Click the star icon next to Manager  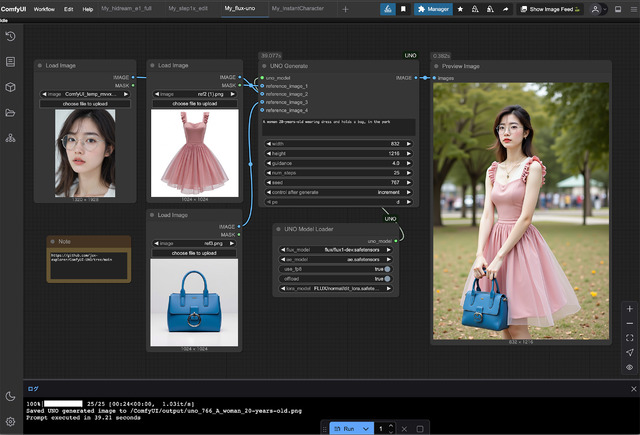click(x=460, y=9)
